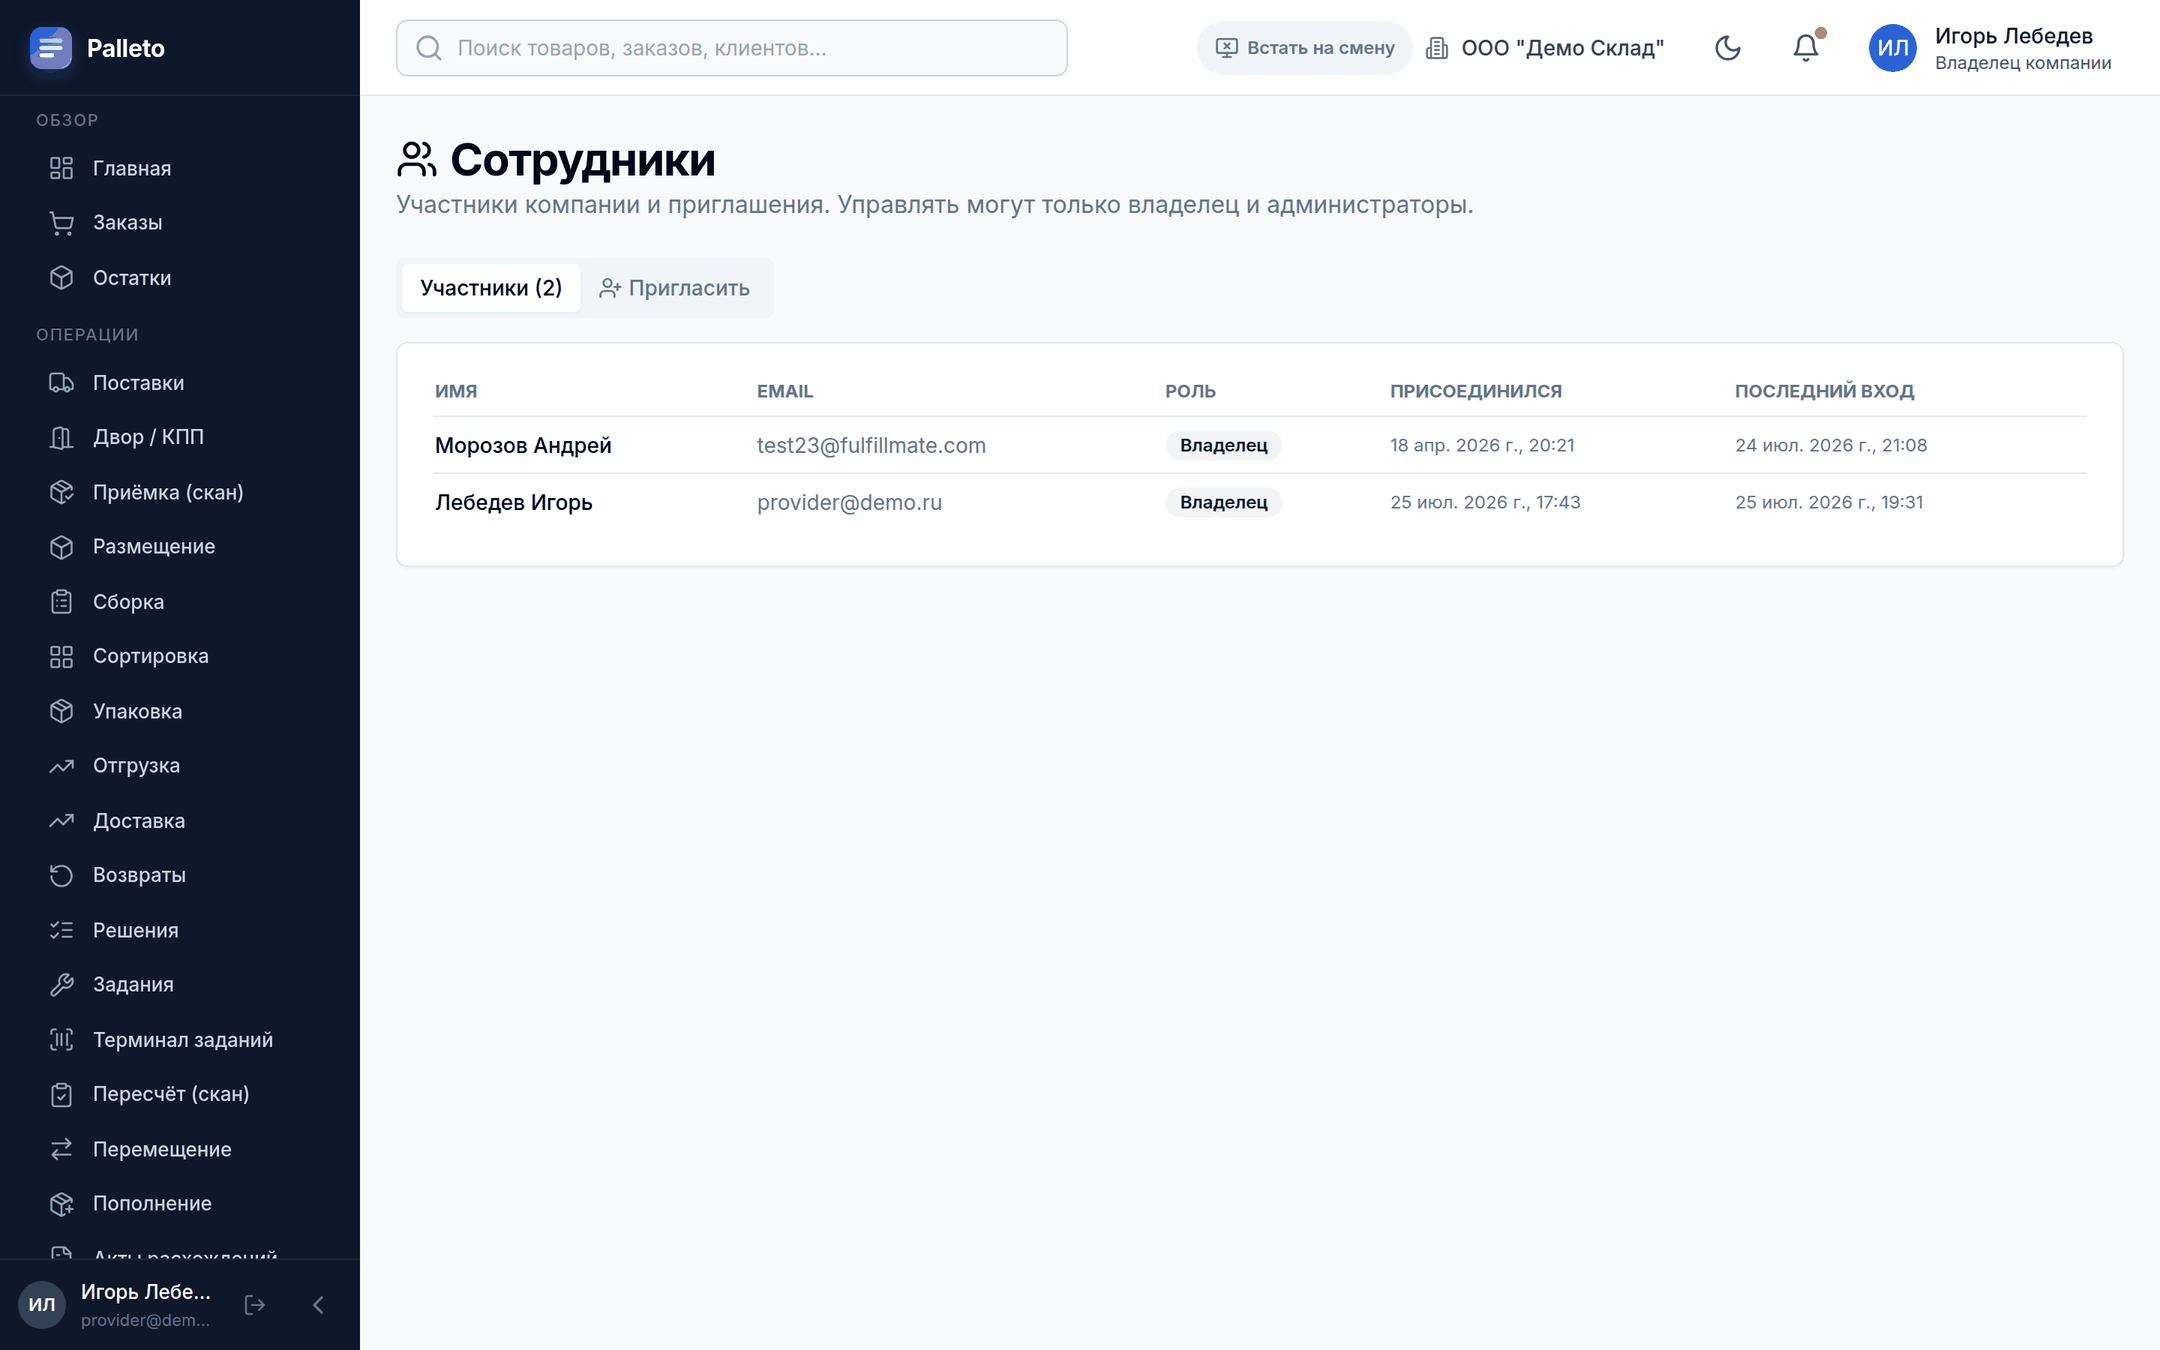Click email test23@fulfillmate.com
The height and width of the screenshot is (1350, 2160).
coord(871,445)
